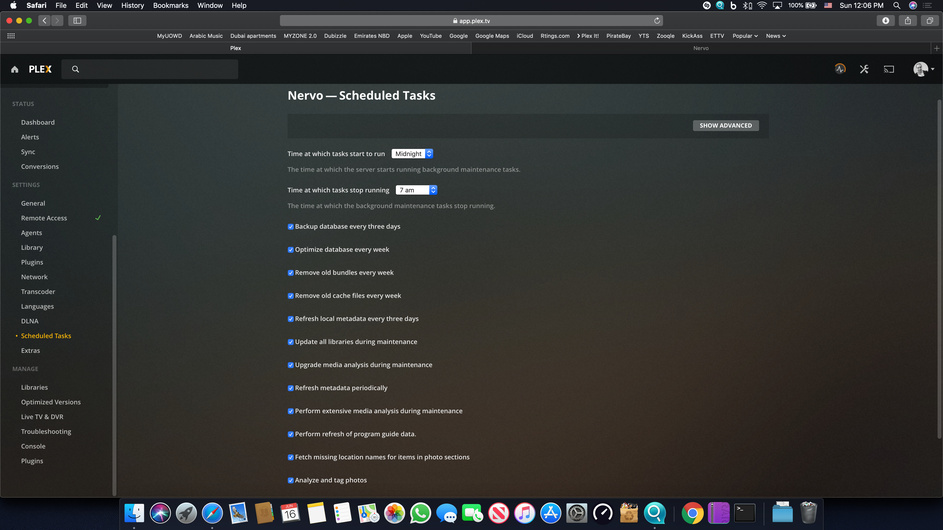Click the sidebar vertical scrollbar

tap(114, 364)
